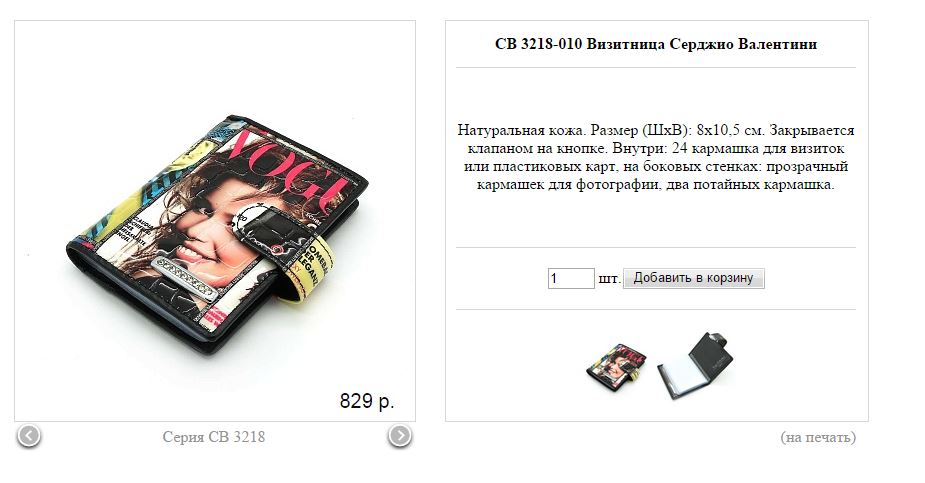Image resolution: width=925 pixels, height=483 pixels.
Task: Click the silver metal plate on the holder
Action: tap(185, 278)
